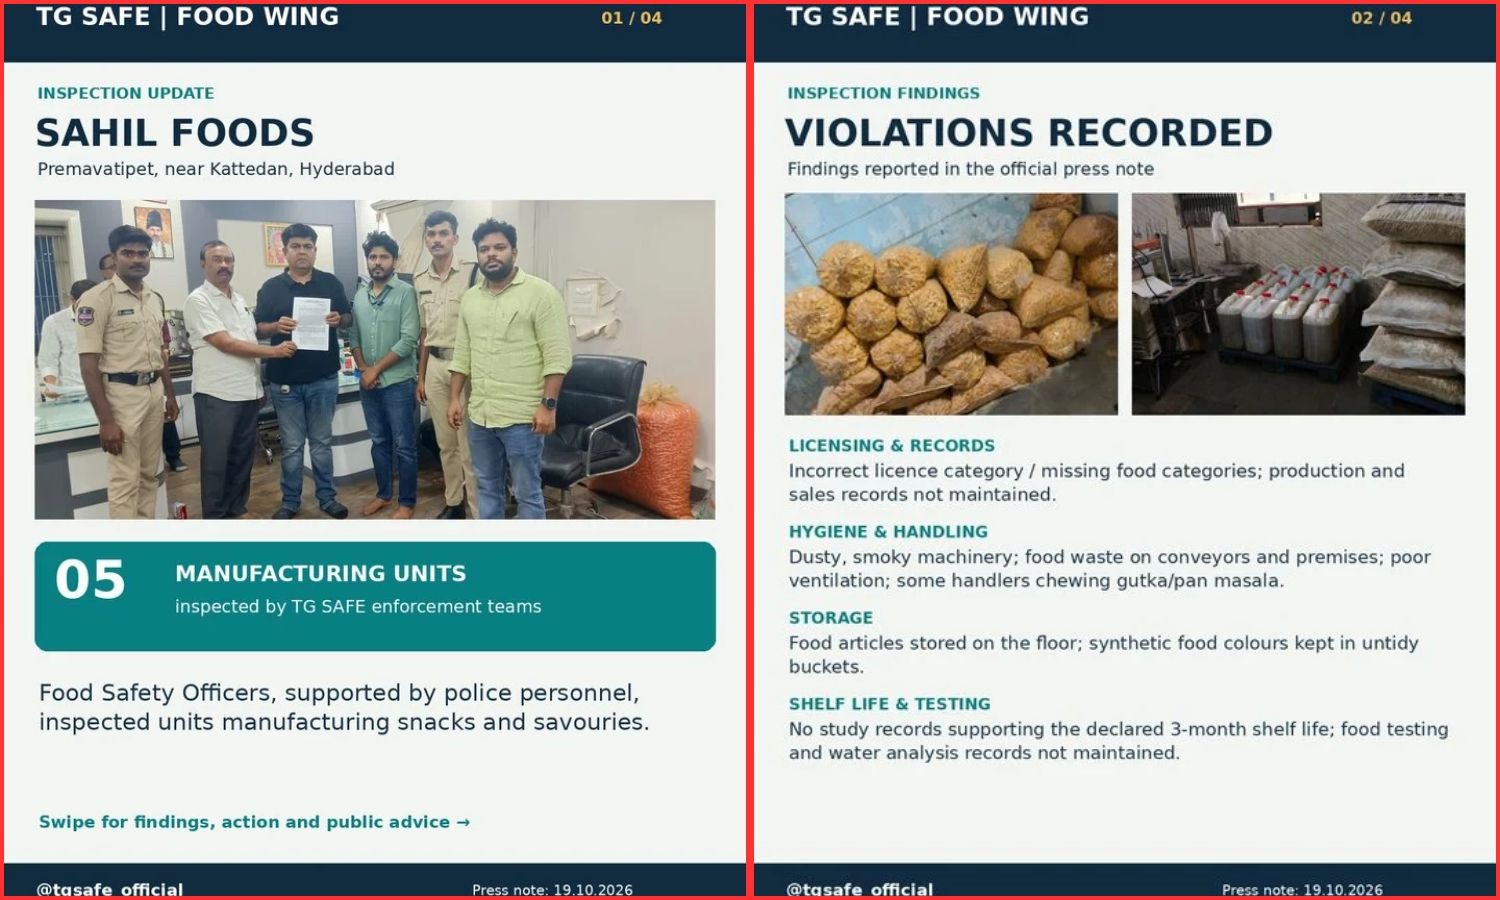Click the press note date on the Sahil Foods slide

[552, 890]
